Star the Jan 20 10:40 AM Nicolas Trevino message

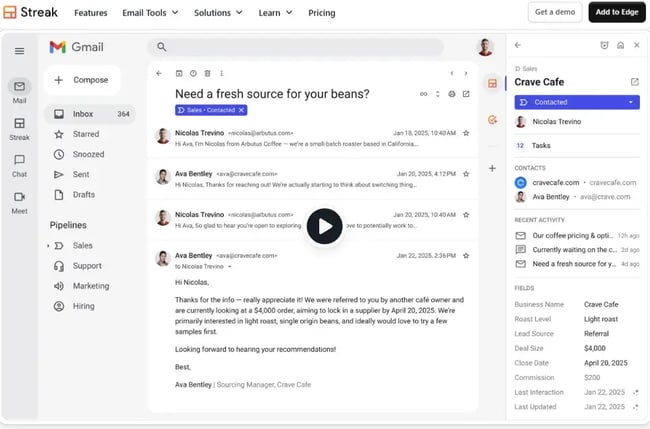(466, 215)
